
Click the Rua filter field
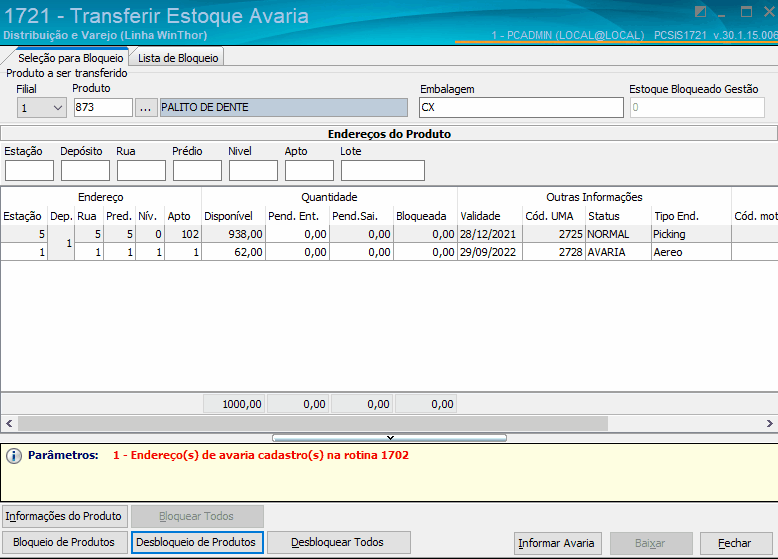[x=141, y=171]
